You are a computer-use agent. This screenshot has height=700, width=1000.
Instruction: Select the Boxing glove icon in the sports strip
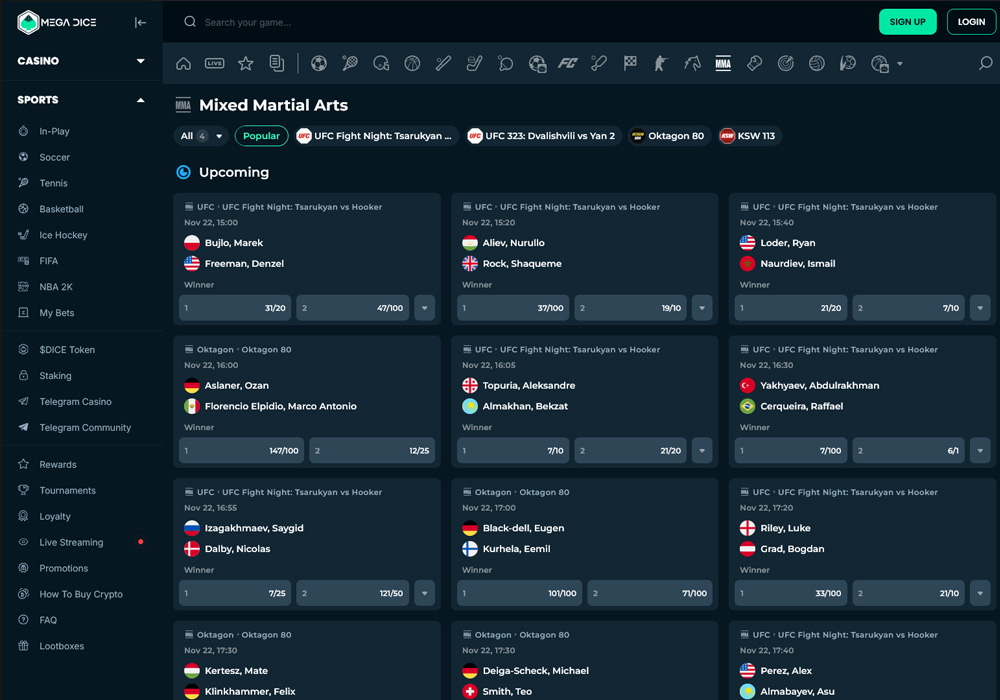[x=755, y=63]
